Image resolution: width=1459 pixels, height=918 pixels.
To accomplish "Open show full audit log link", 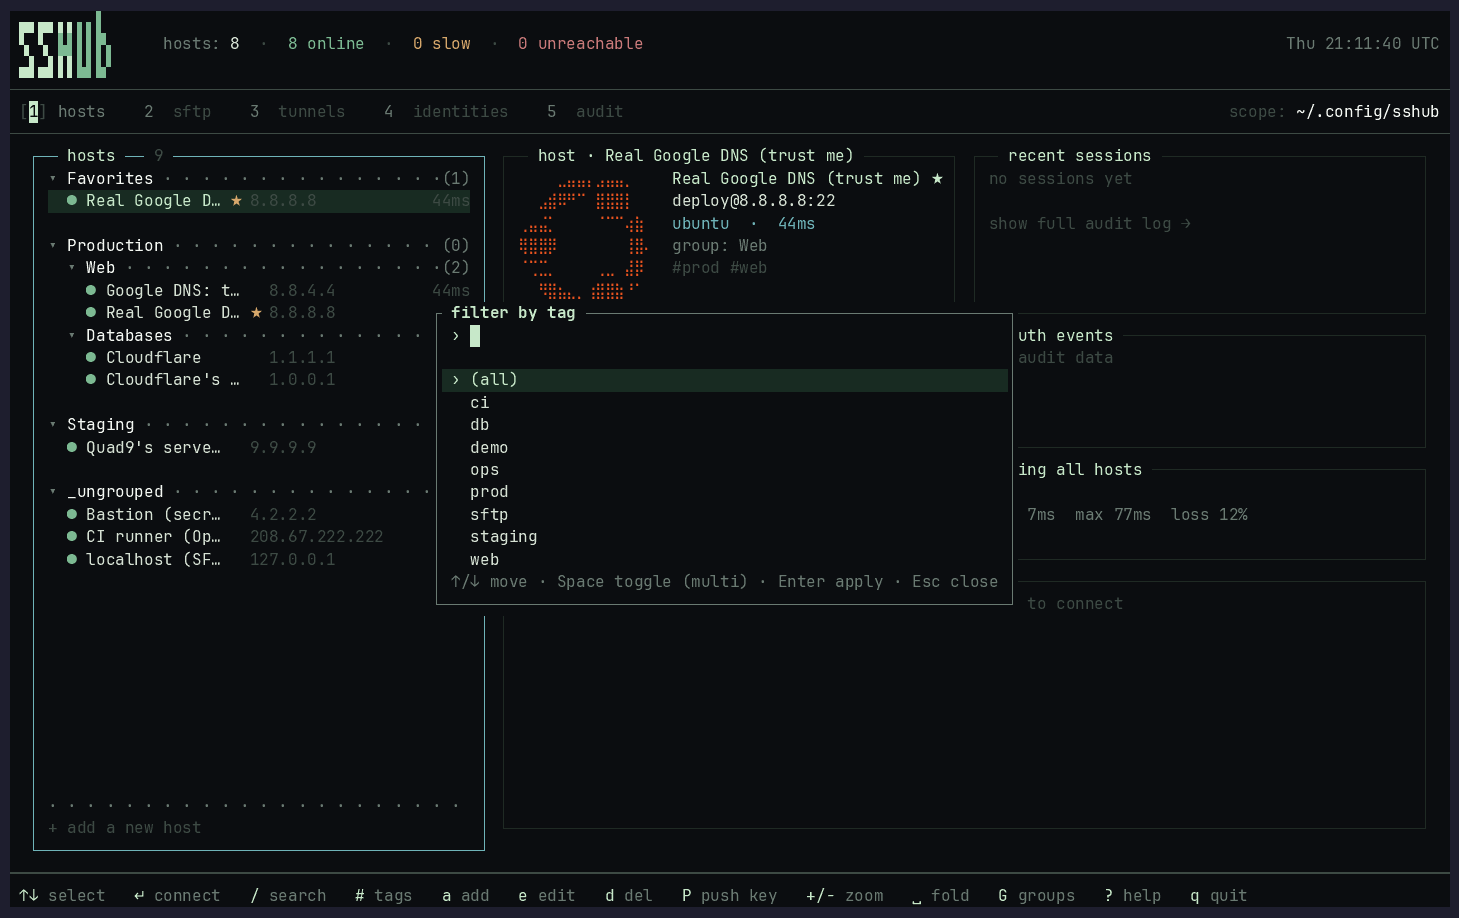I will tap(1090, 224).
